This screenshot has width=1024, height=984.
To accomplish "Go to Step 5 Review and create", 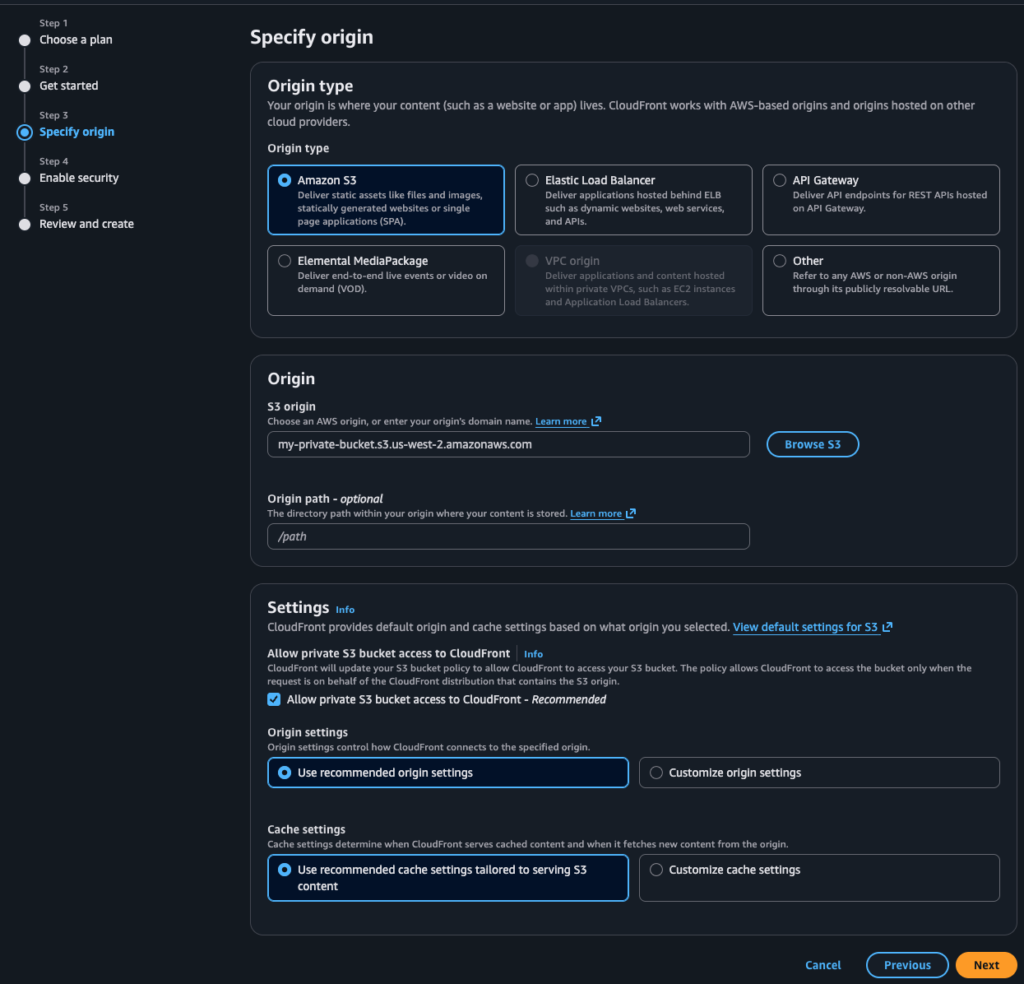I will (x=86, y=224).
